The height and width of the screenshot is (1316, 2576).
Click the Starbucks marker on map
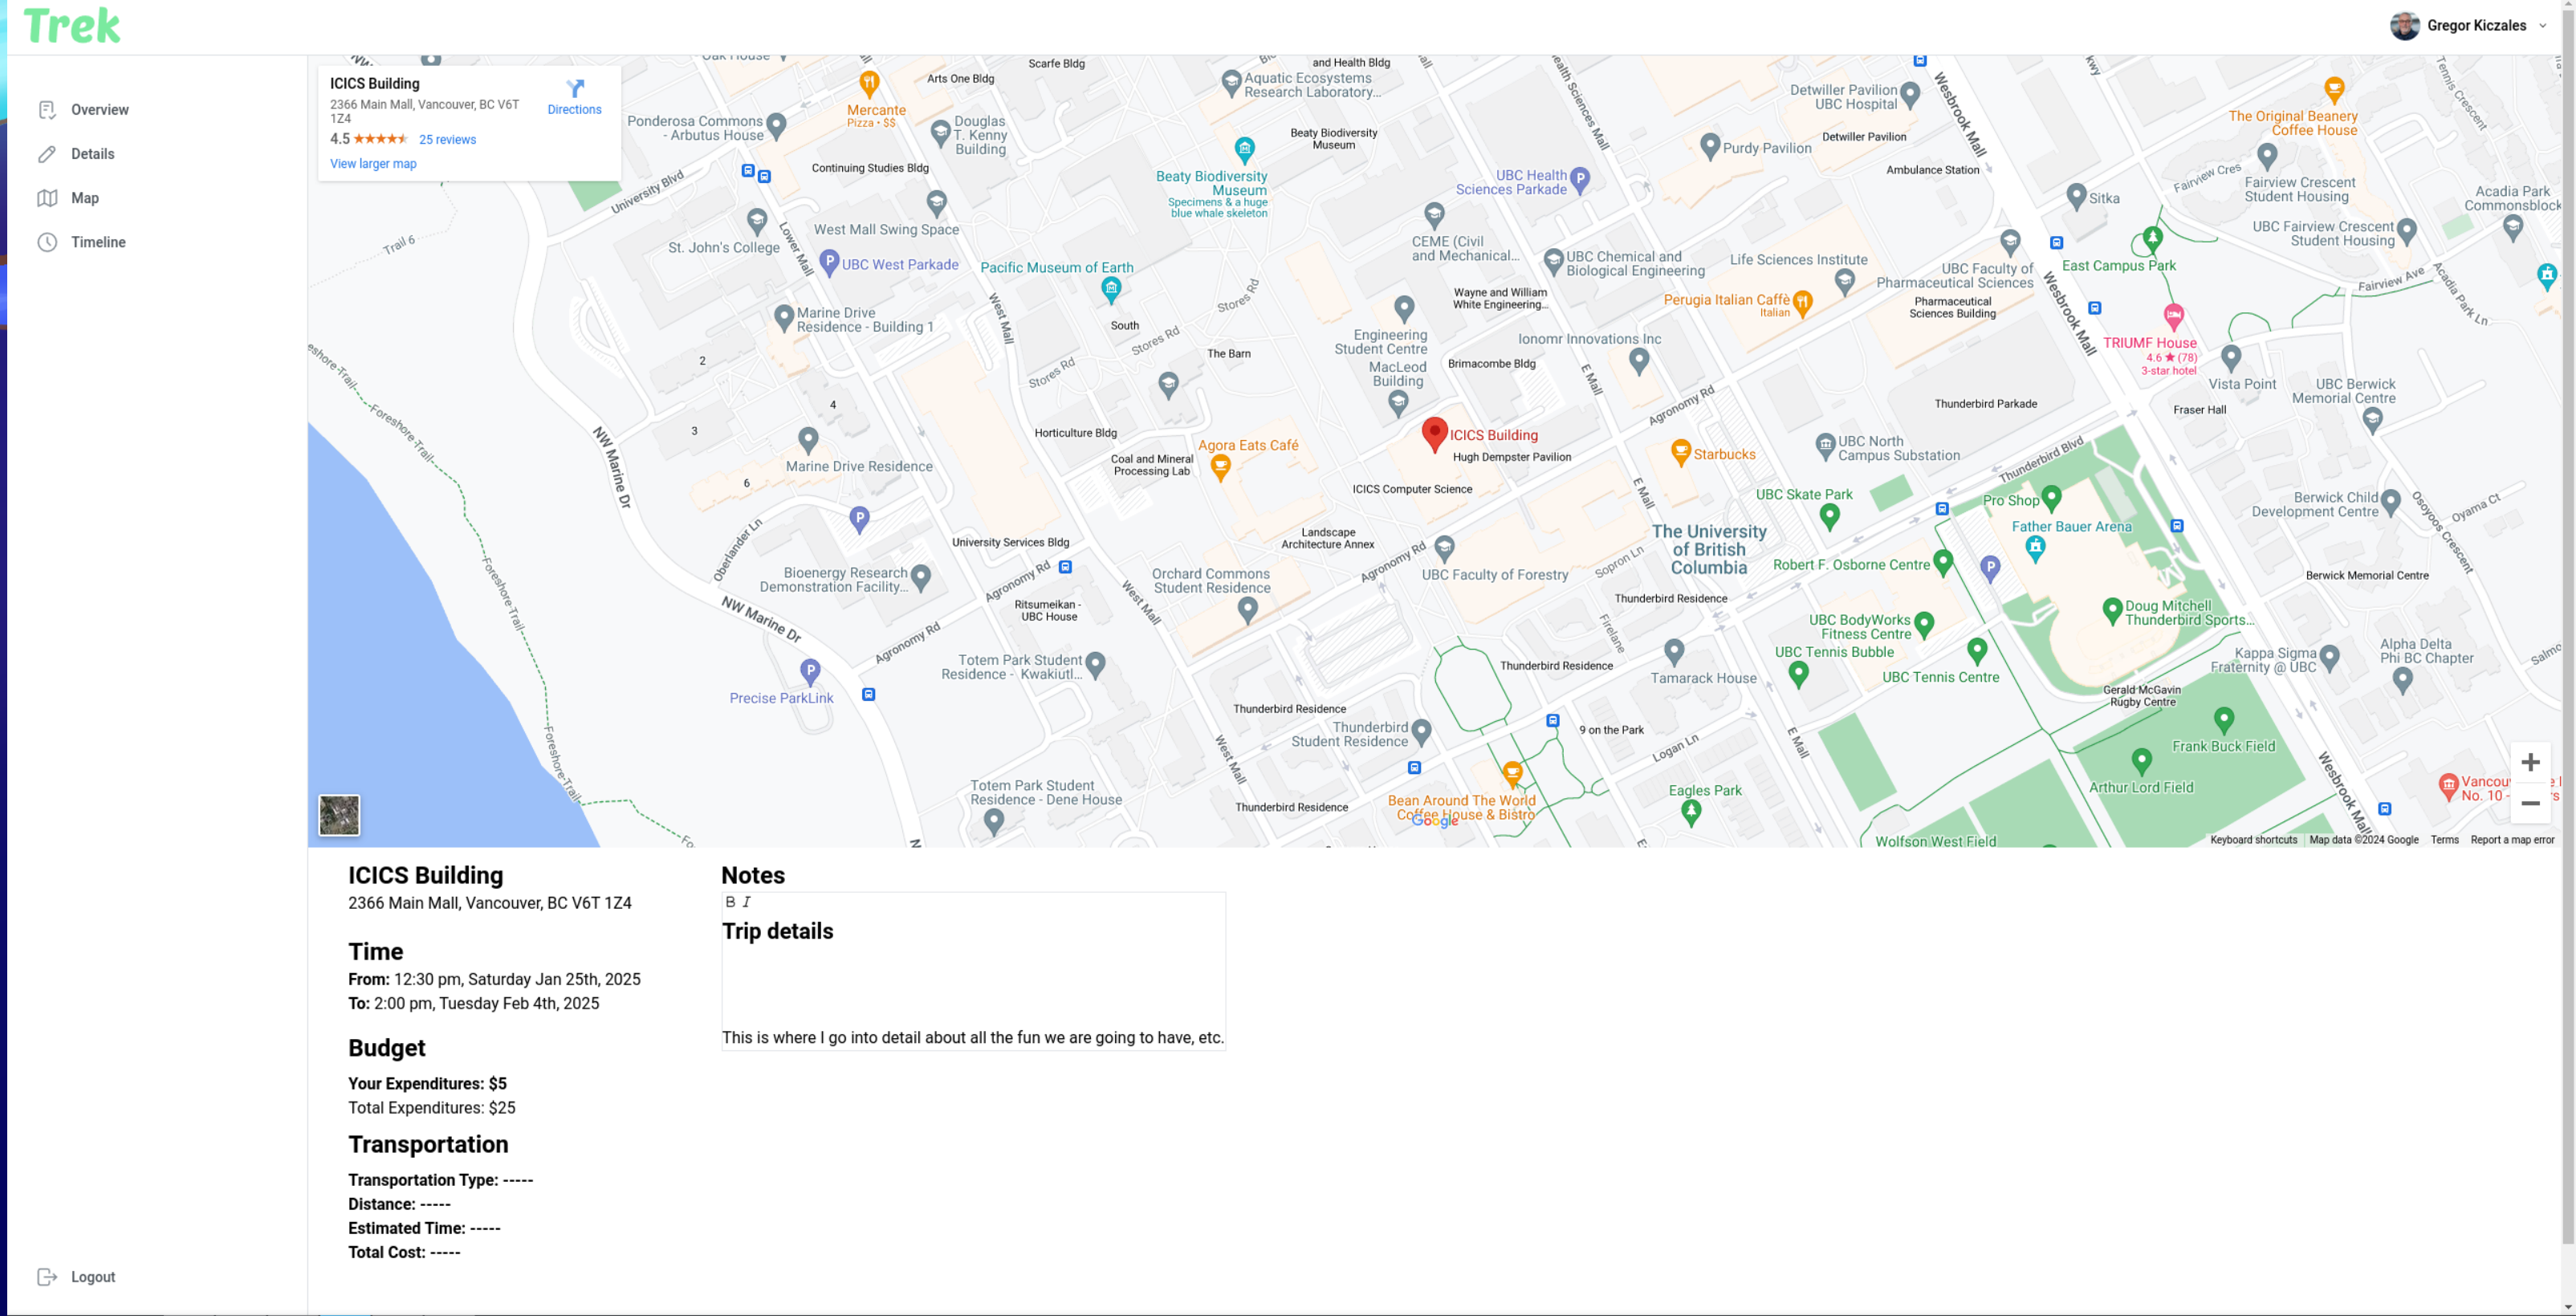[1681, 452]
